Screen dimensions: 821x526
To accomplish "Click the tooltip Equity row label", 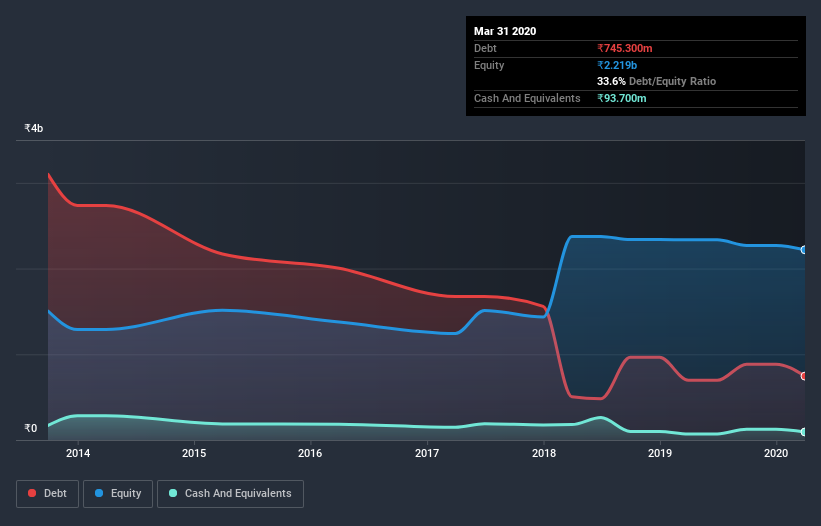I will (489, 65).
